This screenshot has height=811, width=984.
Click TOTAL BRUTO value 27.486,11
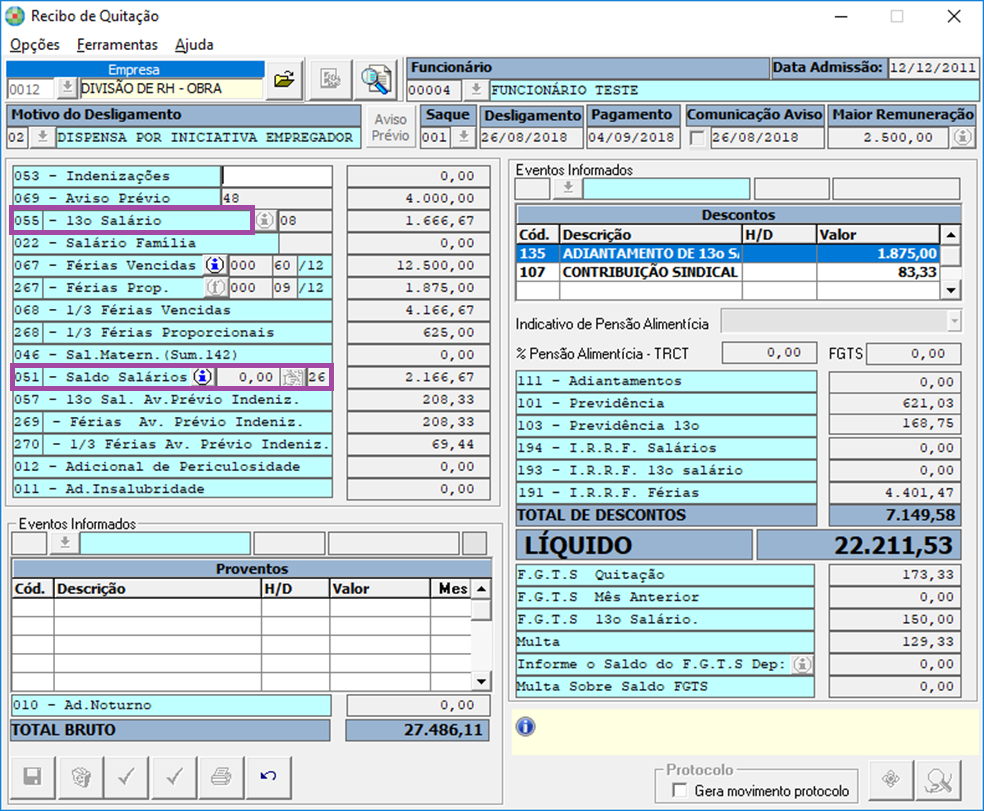point(417,730)
